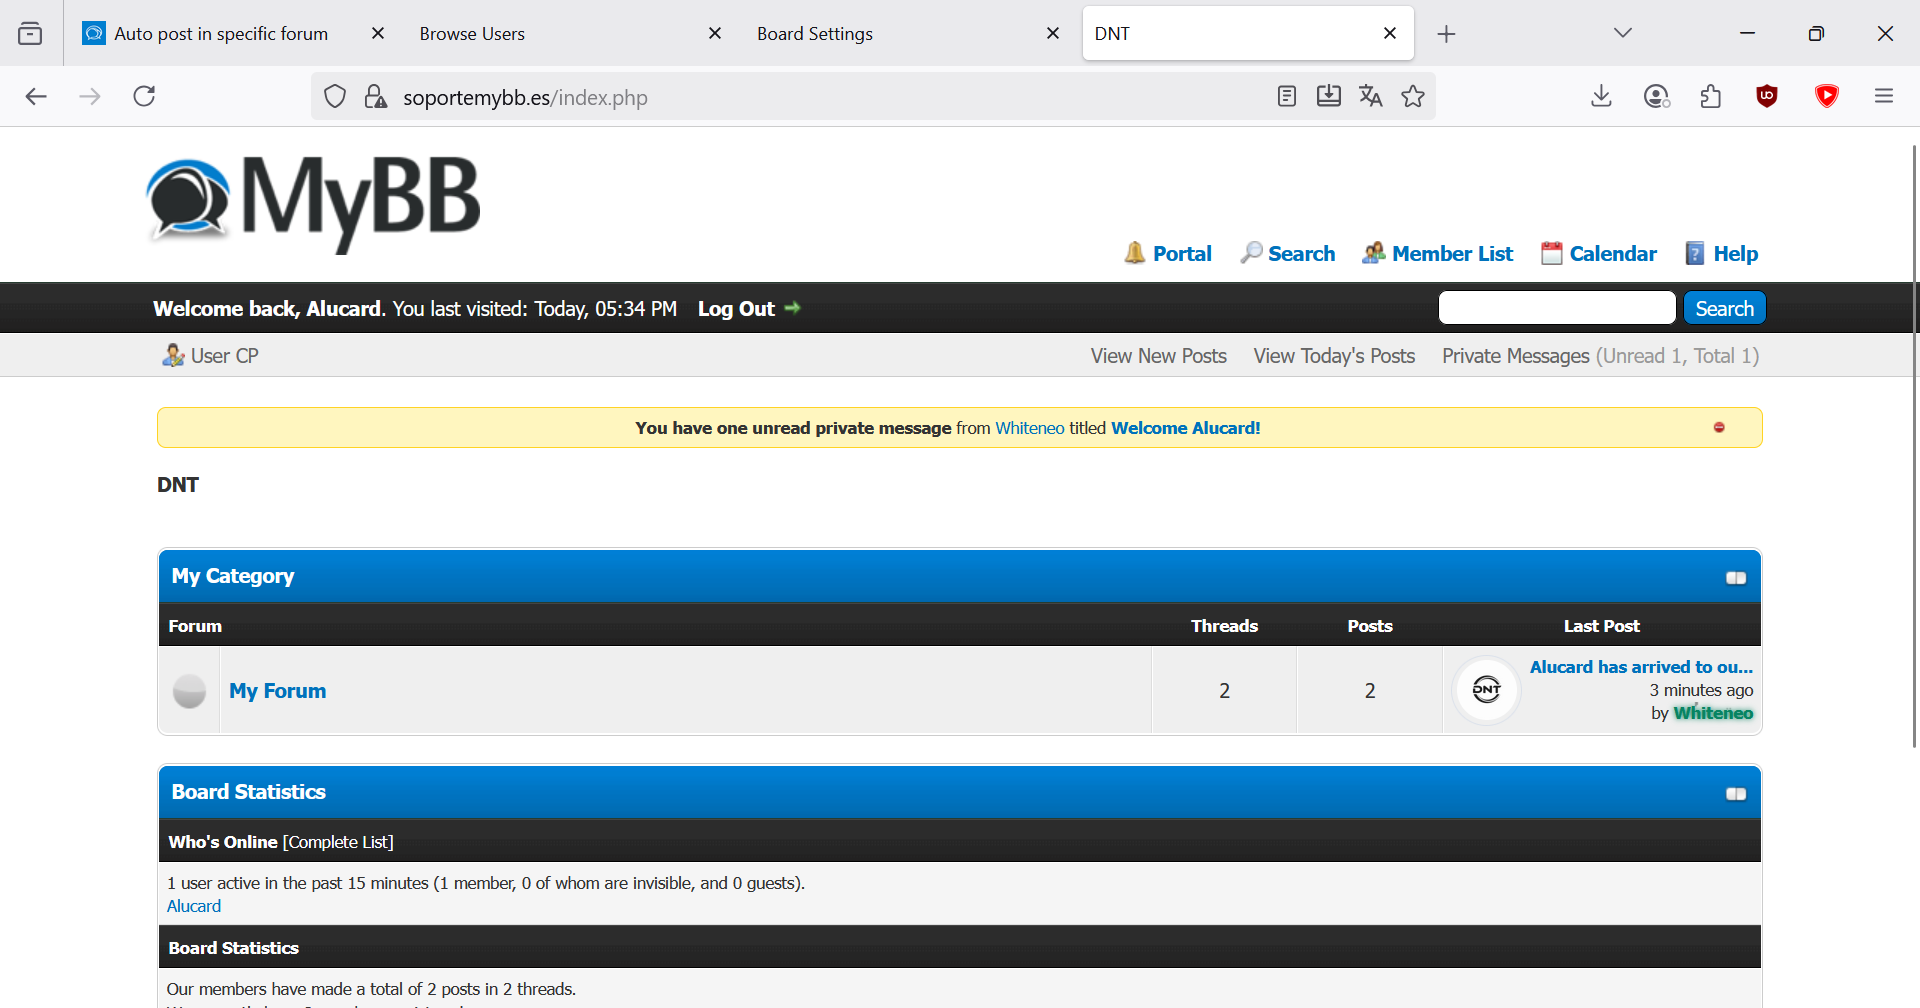The height and width of the screenshot is (1008, 1920).
Task: Open the uBlock Origin extension icon
Action: tap(1767, 97)
